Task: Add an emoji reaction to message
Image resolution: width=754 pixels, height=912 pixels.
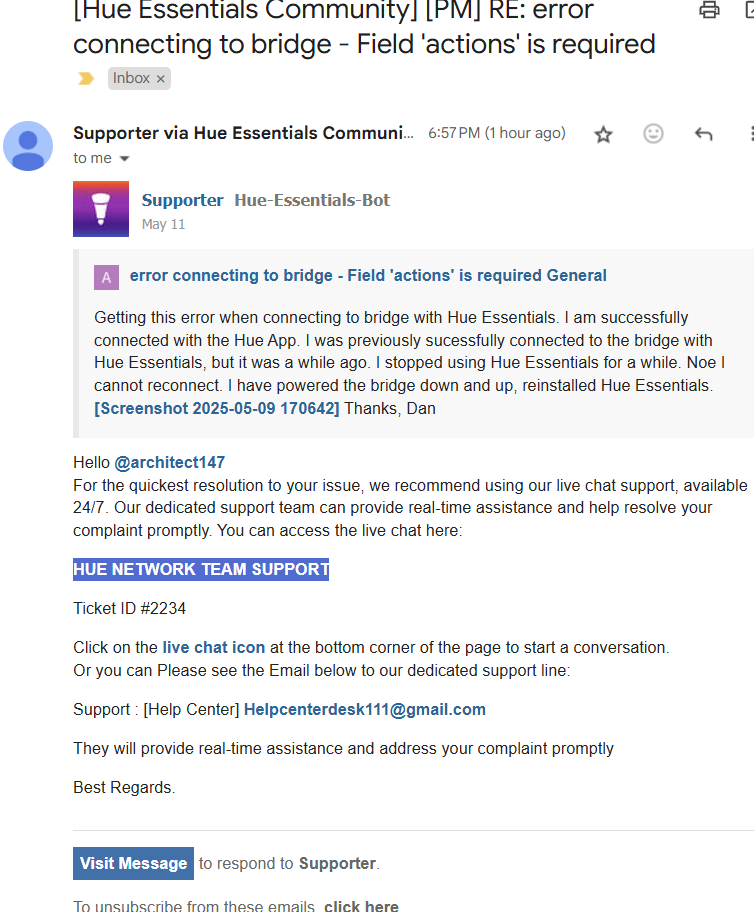Action: tap(653, 134)
